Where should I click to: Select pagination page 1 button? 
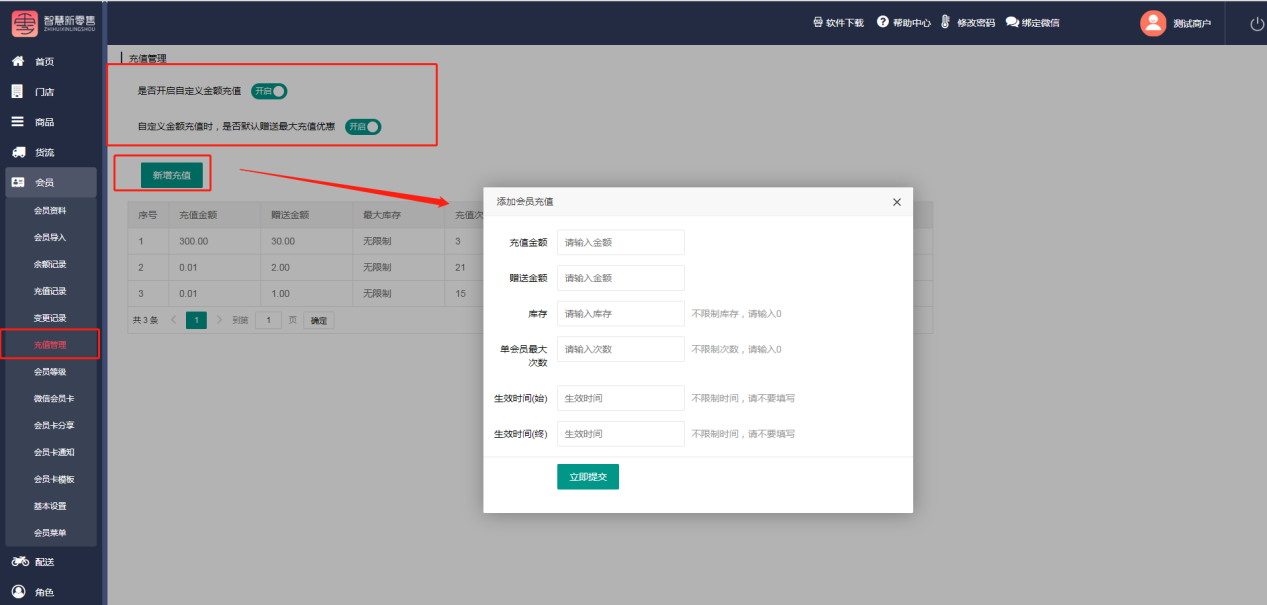tap(197, 321)
